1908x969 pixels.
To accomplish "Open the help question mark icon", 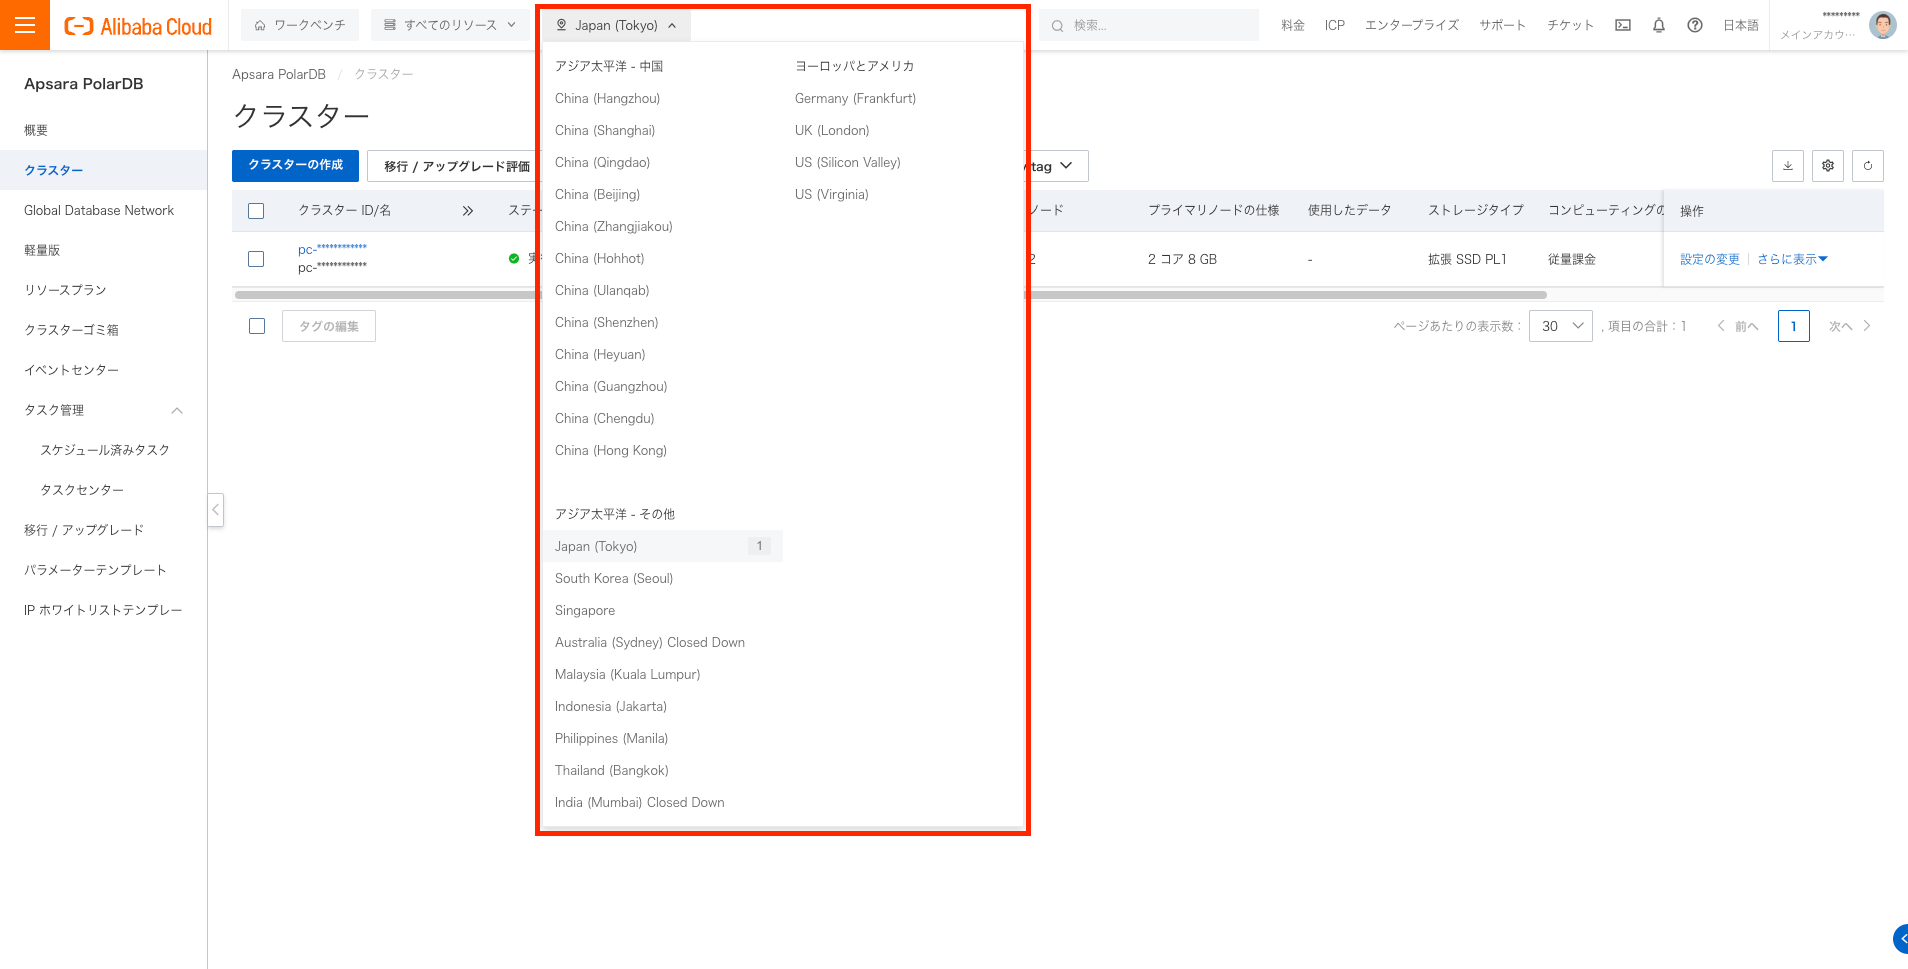I will 1695,25.
